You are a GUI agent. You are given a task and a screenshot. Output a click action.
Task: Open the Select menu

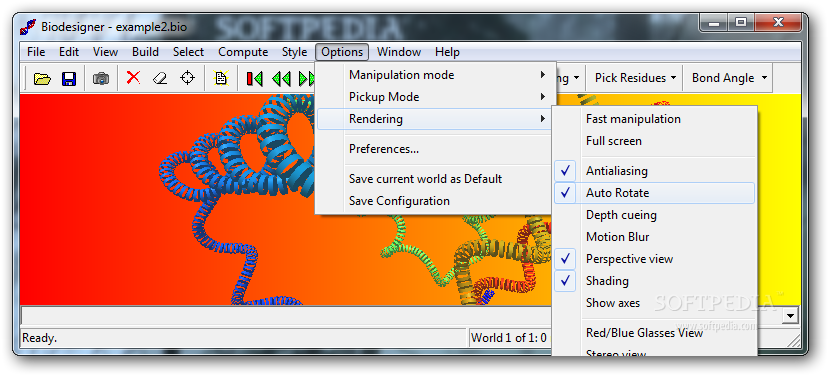[x=188, y=52]
